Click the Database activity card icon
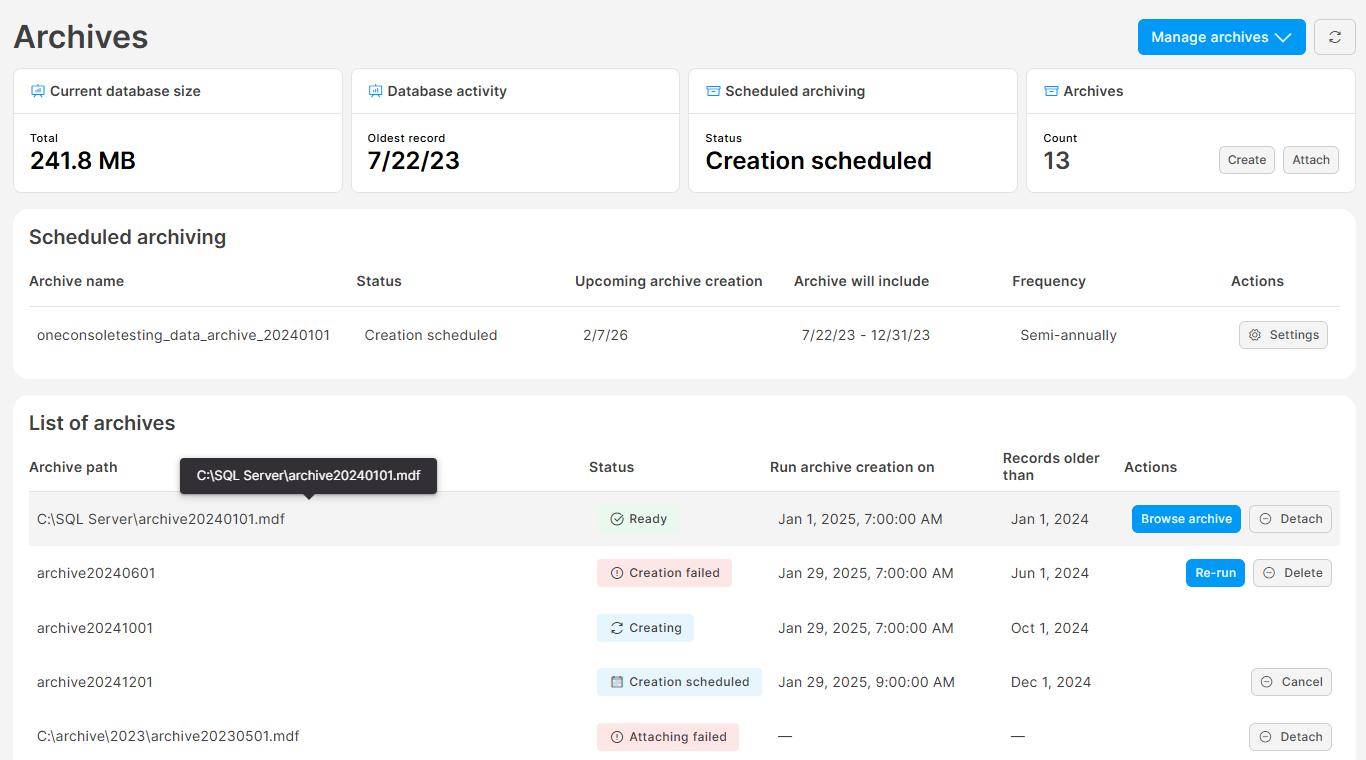Viewport: 1366px width, 760px height. [x=375, y=91]
